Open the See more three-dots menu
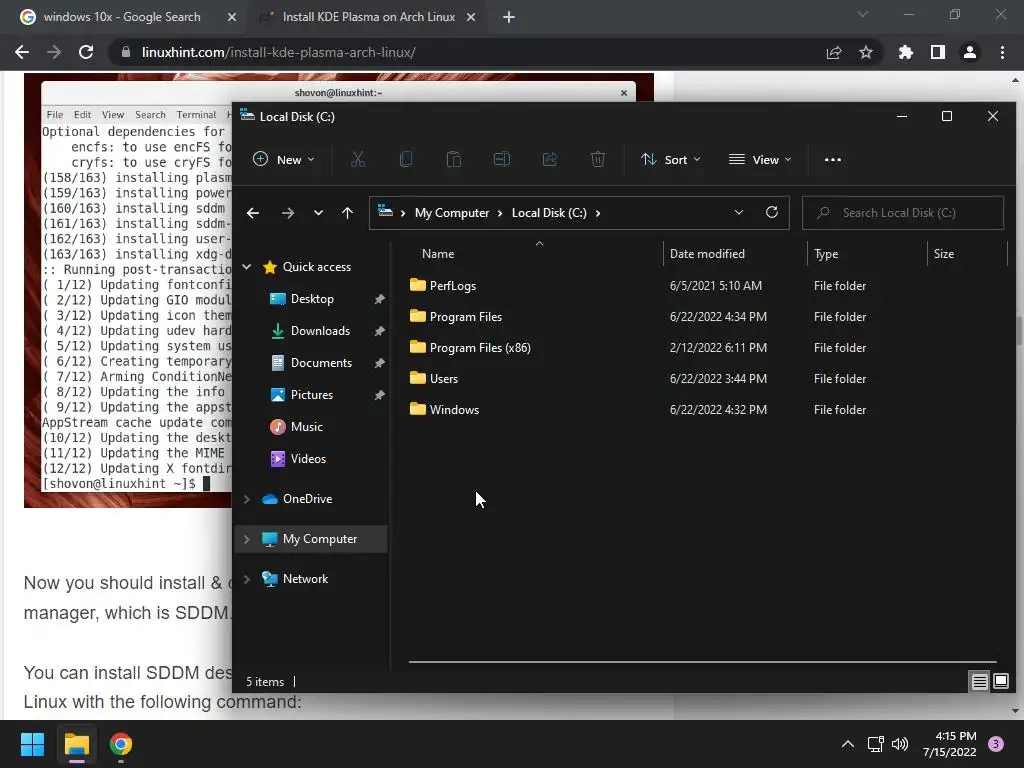The height and width of the screenshot is (768, 1024). [833, 159]
